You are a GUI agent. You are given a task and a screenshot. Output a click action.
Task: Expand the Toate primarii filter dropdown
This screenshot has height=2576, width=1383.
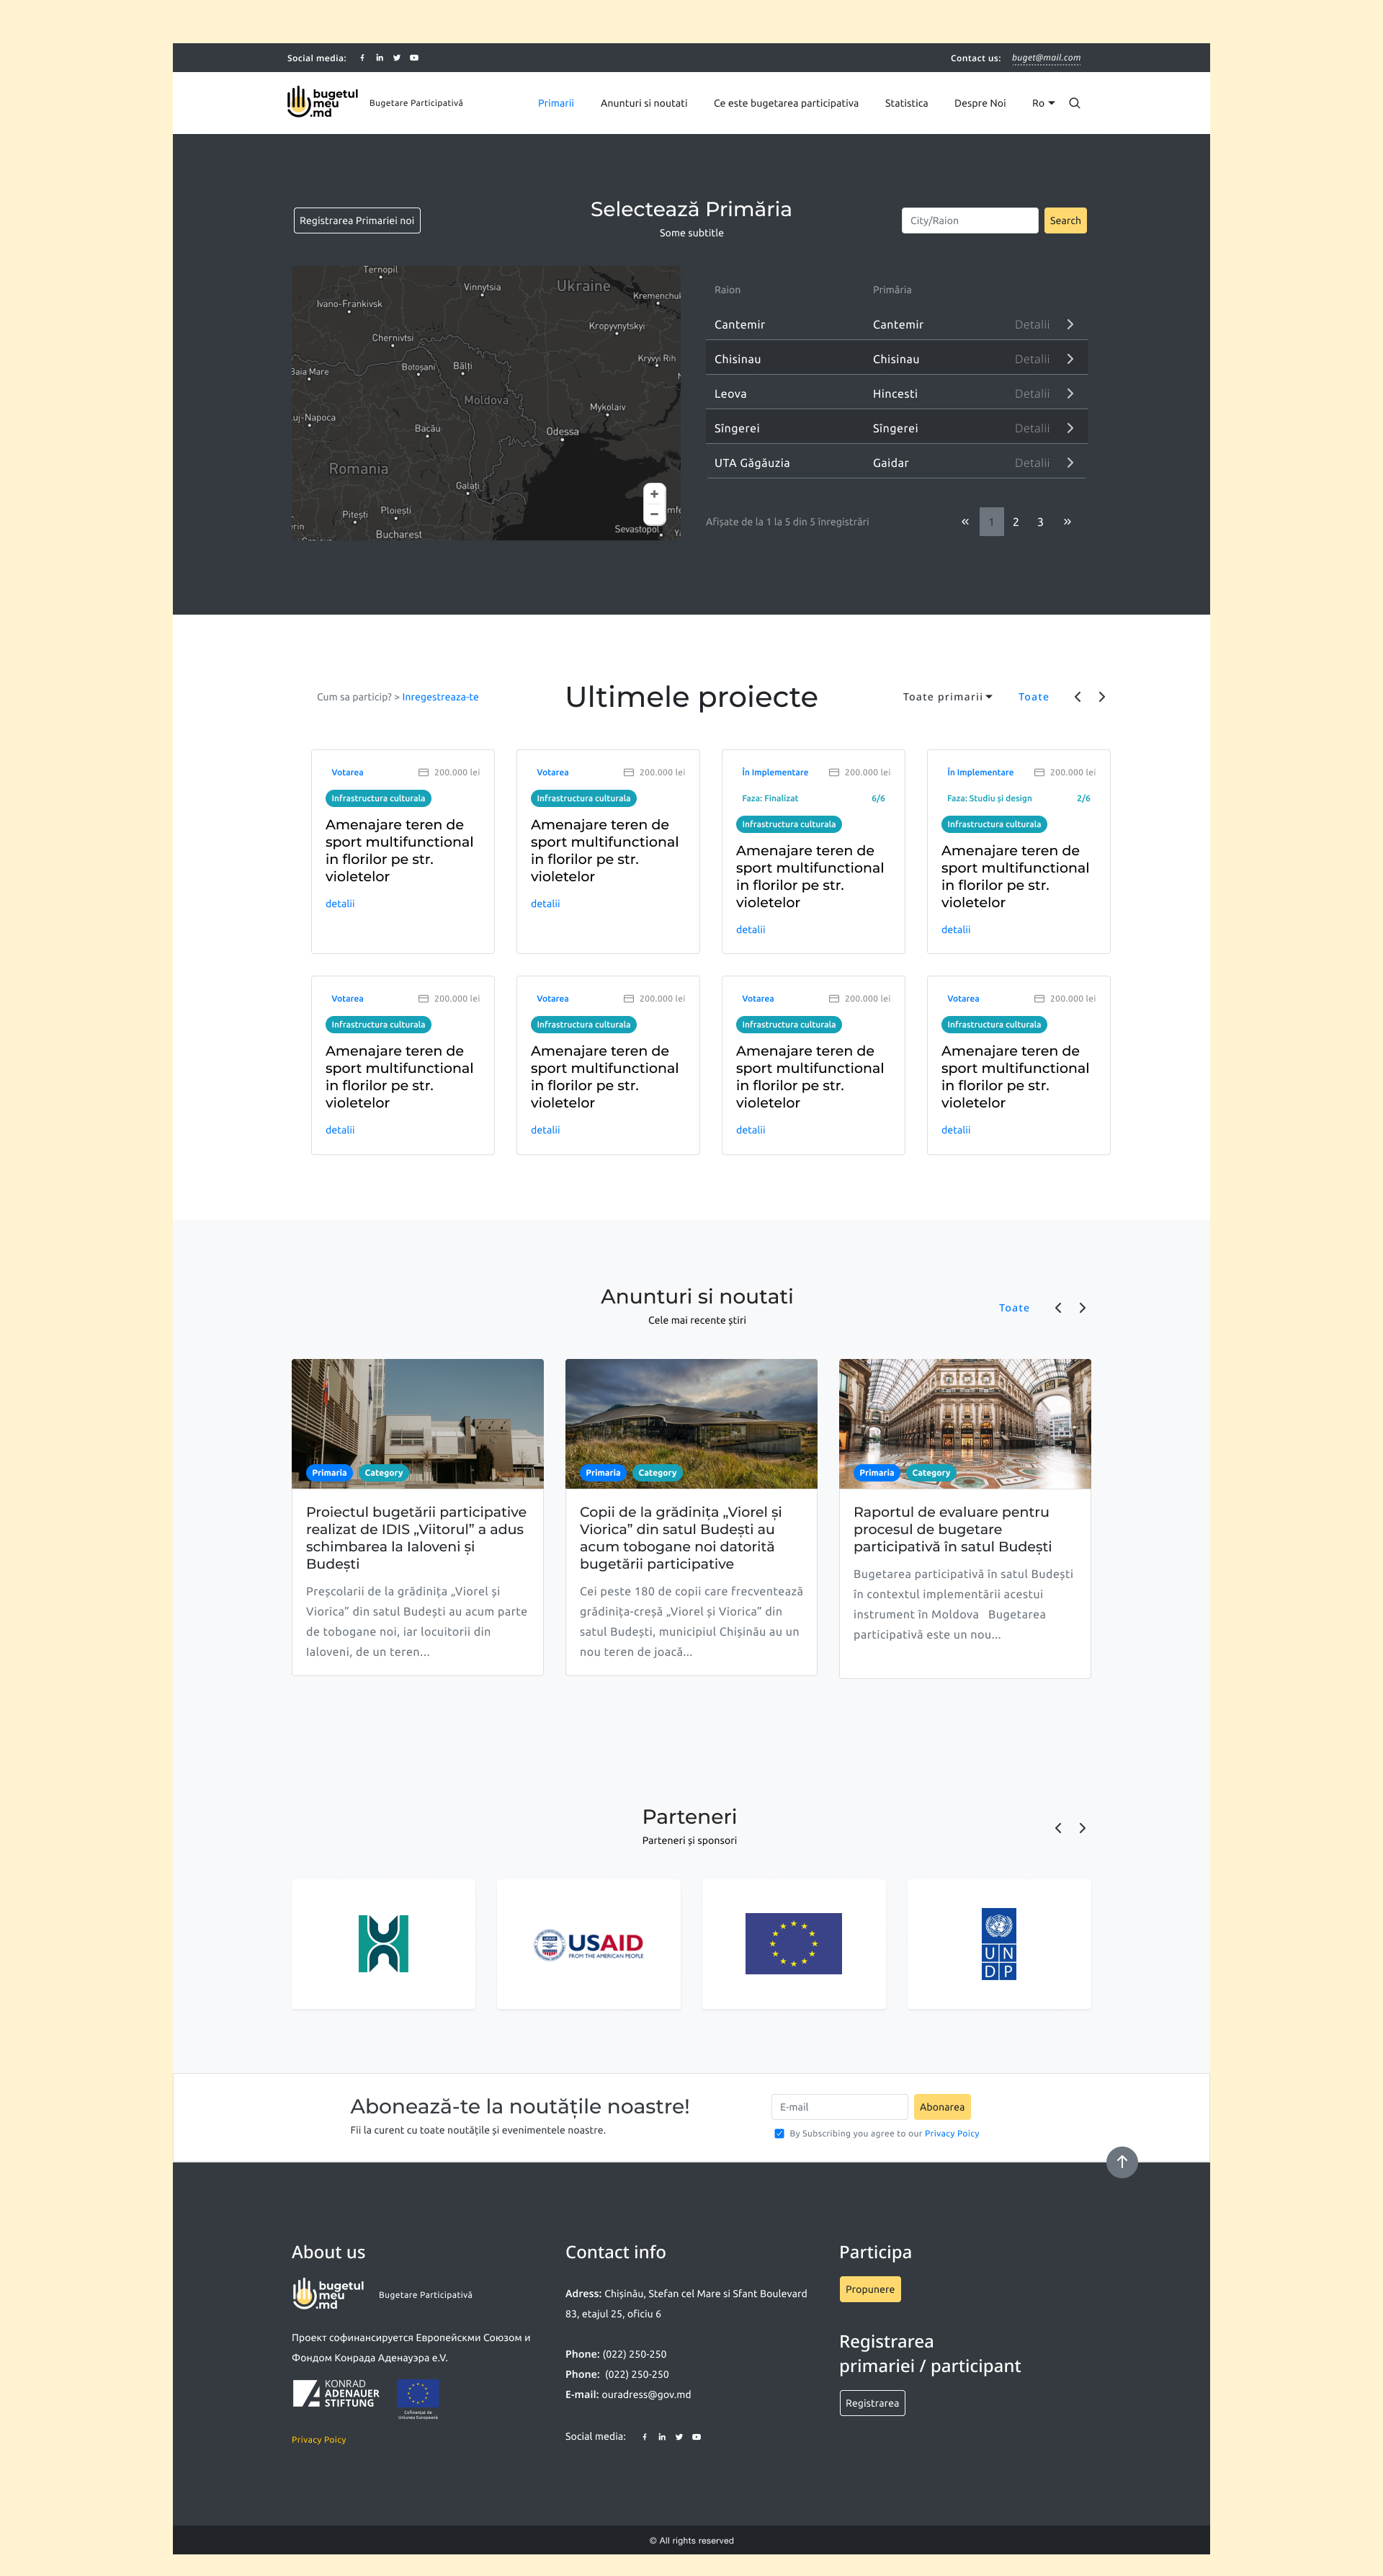[947, 697]
